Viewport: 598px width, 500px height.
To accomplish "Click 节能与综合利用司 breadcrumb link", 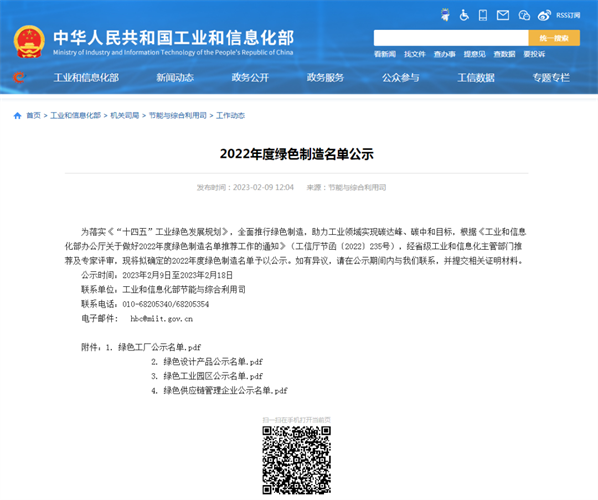I will (x=177, y=116).
